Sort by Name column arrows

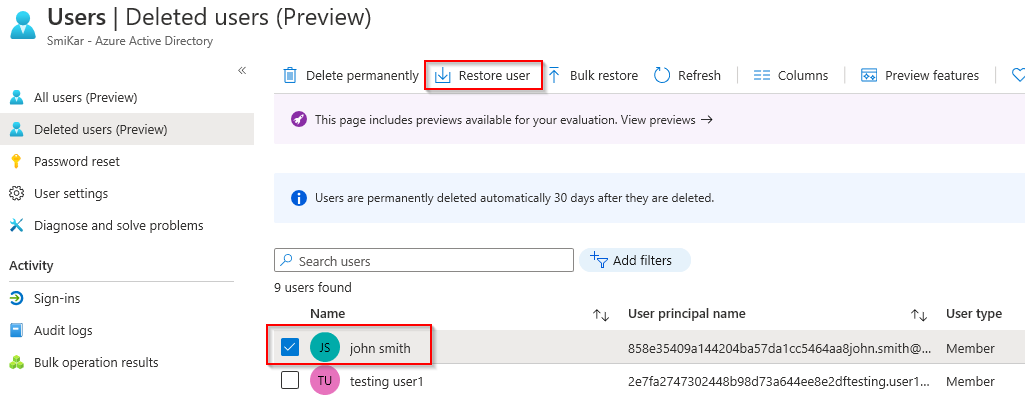pos(601,315)
